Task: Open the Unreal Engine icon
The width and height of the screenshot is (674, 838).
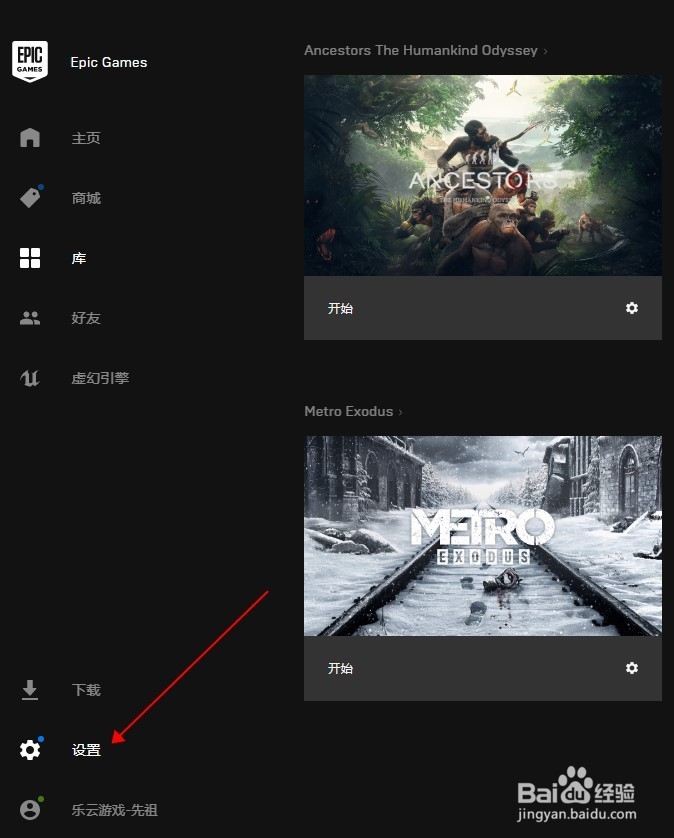Action: (30, 378)
